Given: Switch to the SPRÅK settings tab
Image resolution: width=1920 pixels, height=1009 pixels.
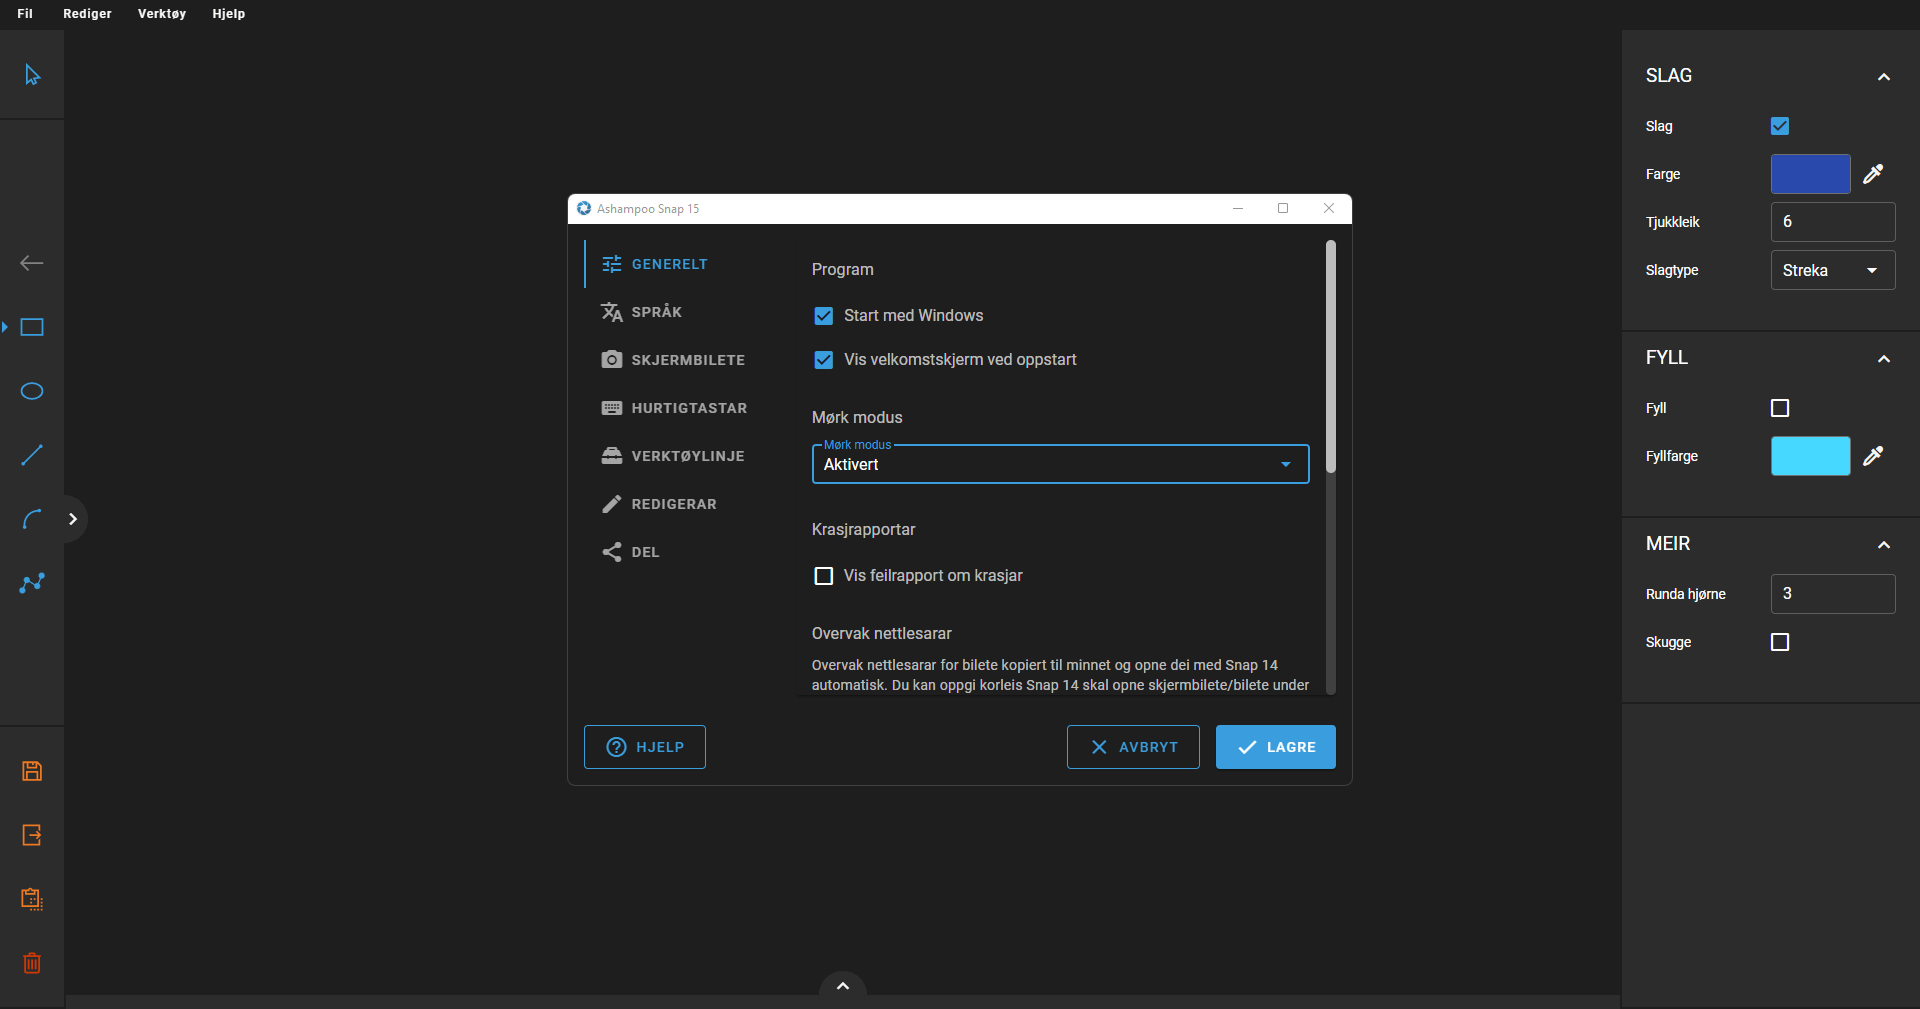Looking at the screenshot, I should tap(684, 312).
